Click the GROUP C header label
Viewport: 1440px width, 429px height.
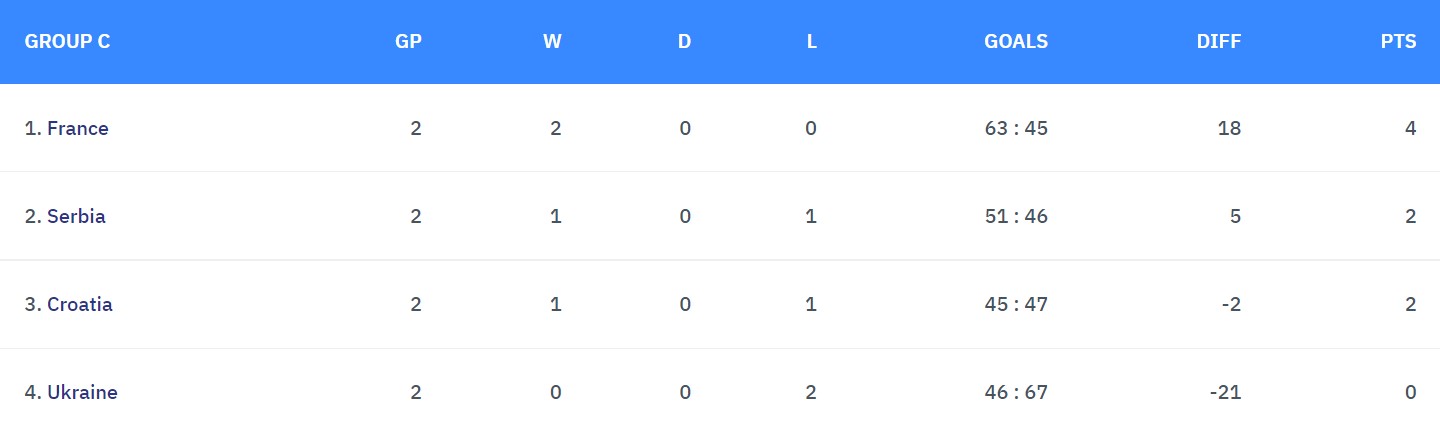pyautogui.click(x=67, y=42)
